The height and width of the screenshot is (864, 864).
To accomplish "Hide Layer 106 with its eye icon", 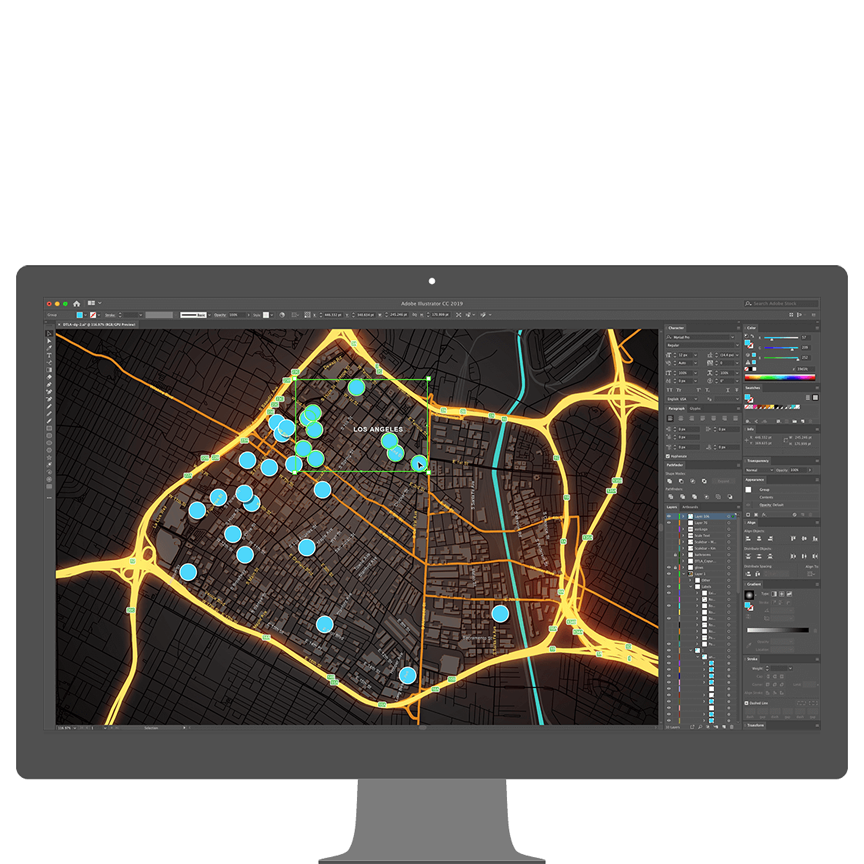I will click(x=669, y=516).
